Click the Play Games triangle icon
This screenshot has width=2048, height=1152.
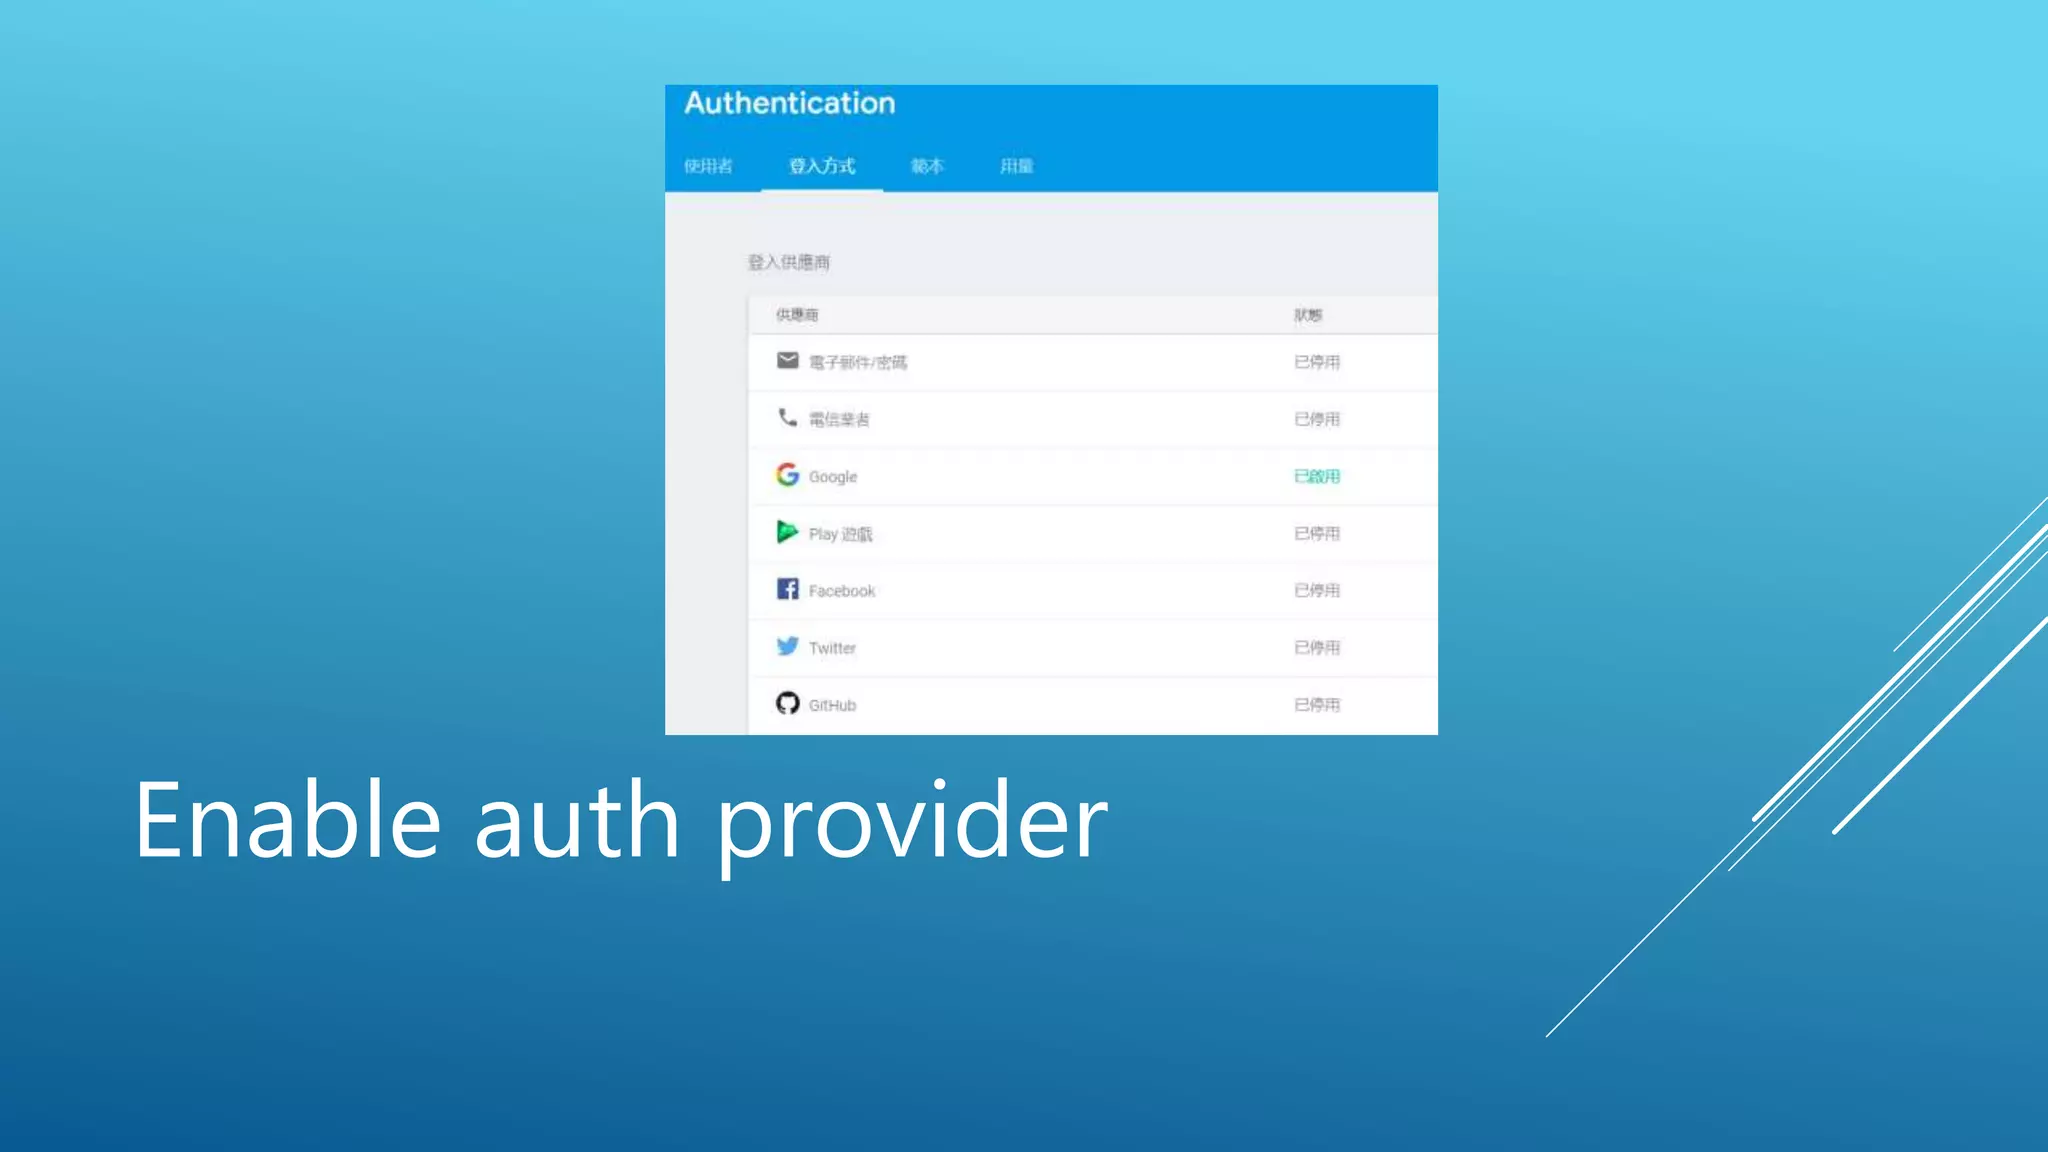tap(788, 531)
